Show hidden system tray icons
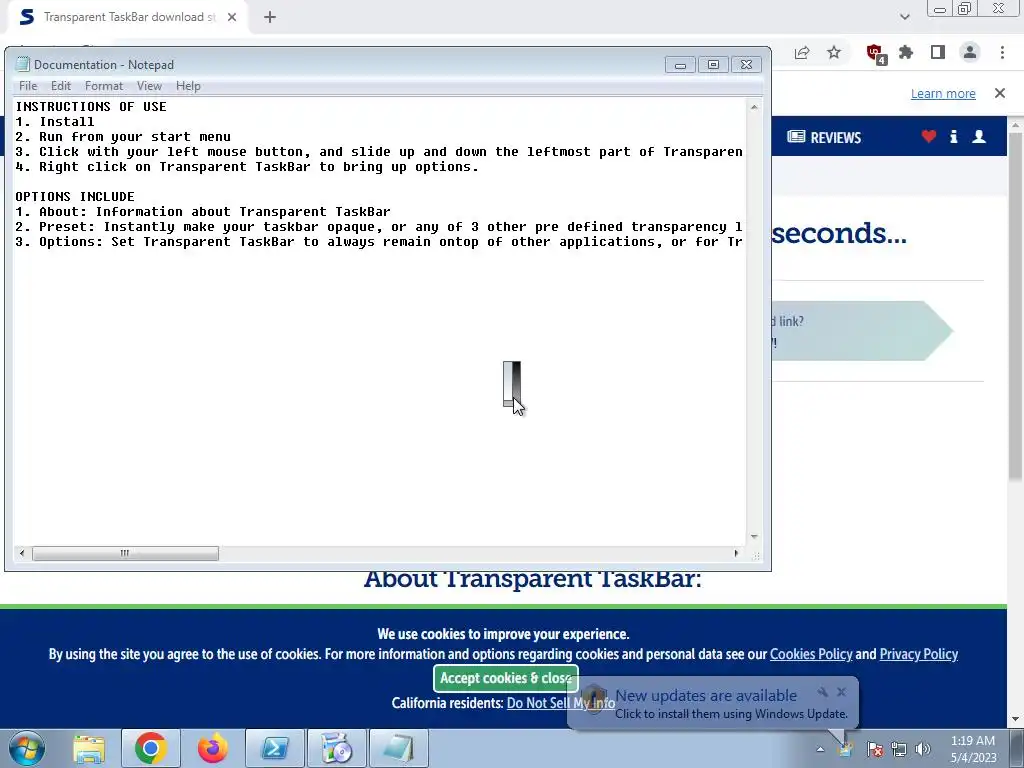 (820, 749)
